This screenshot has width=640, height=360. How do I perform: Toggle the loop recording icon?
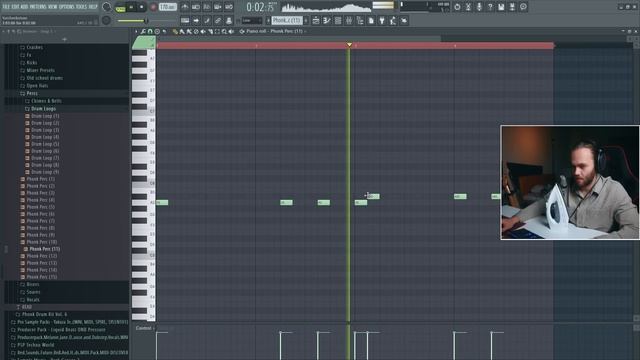pyautogui.click(x=229, y=7)
